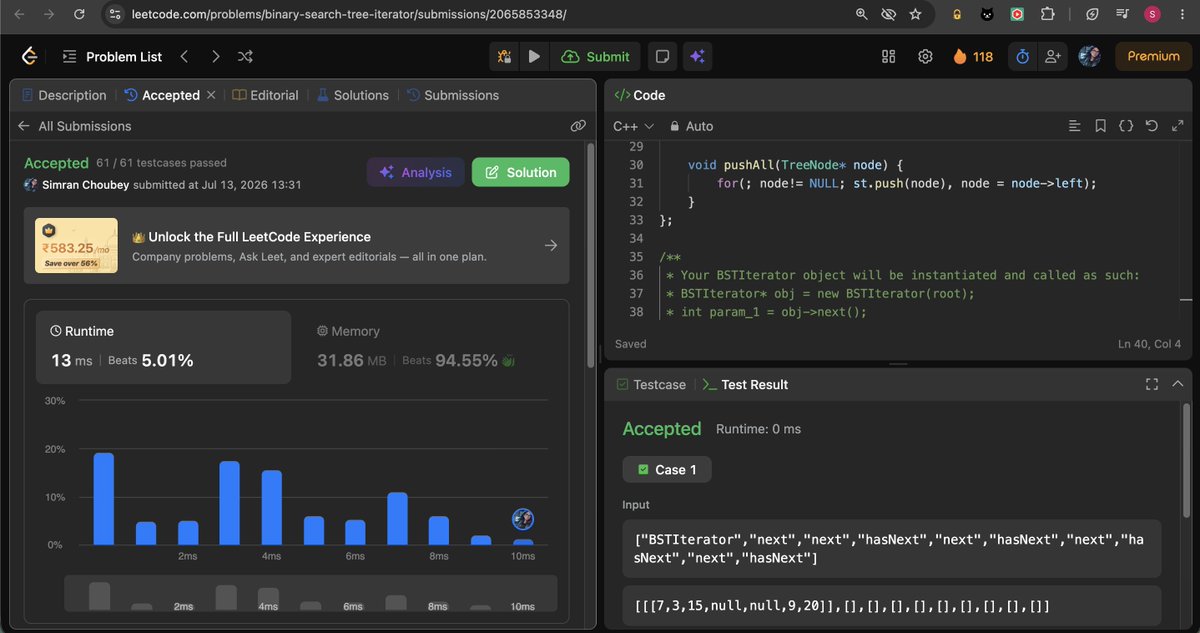Switch to the Solutions tab

[352, 95]
